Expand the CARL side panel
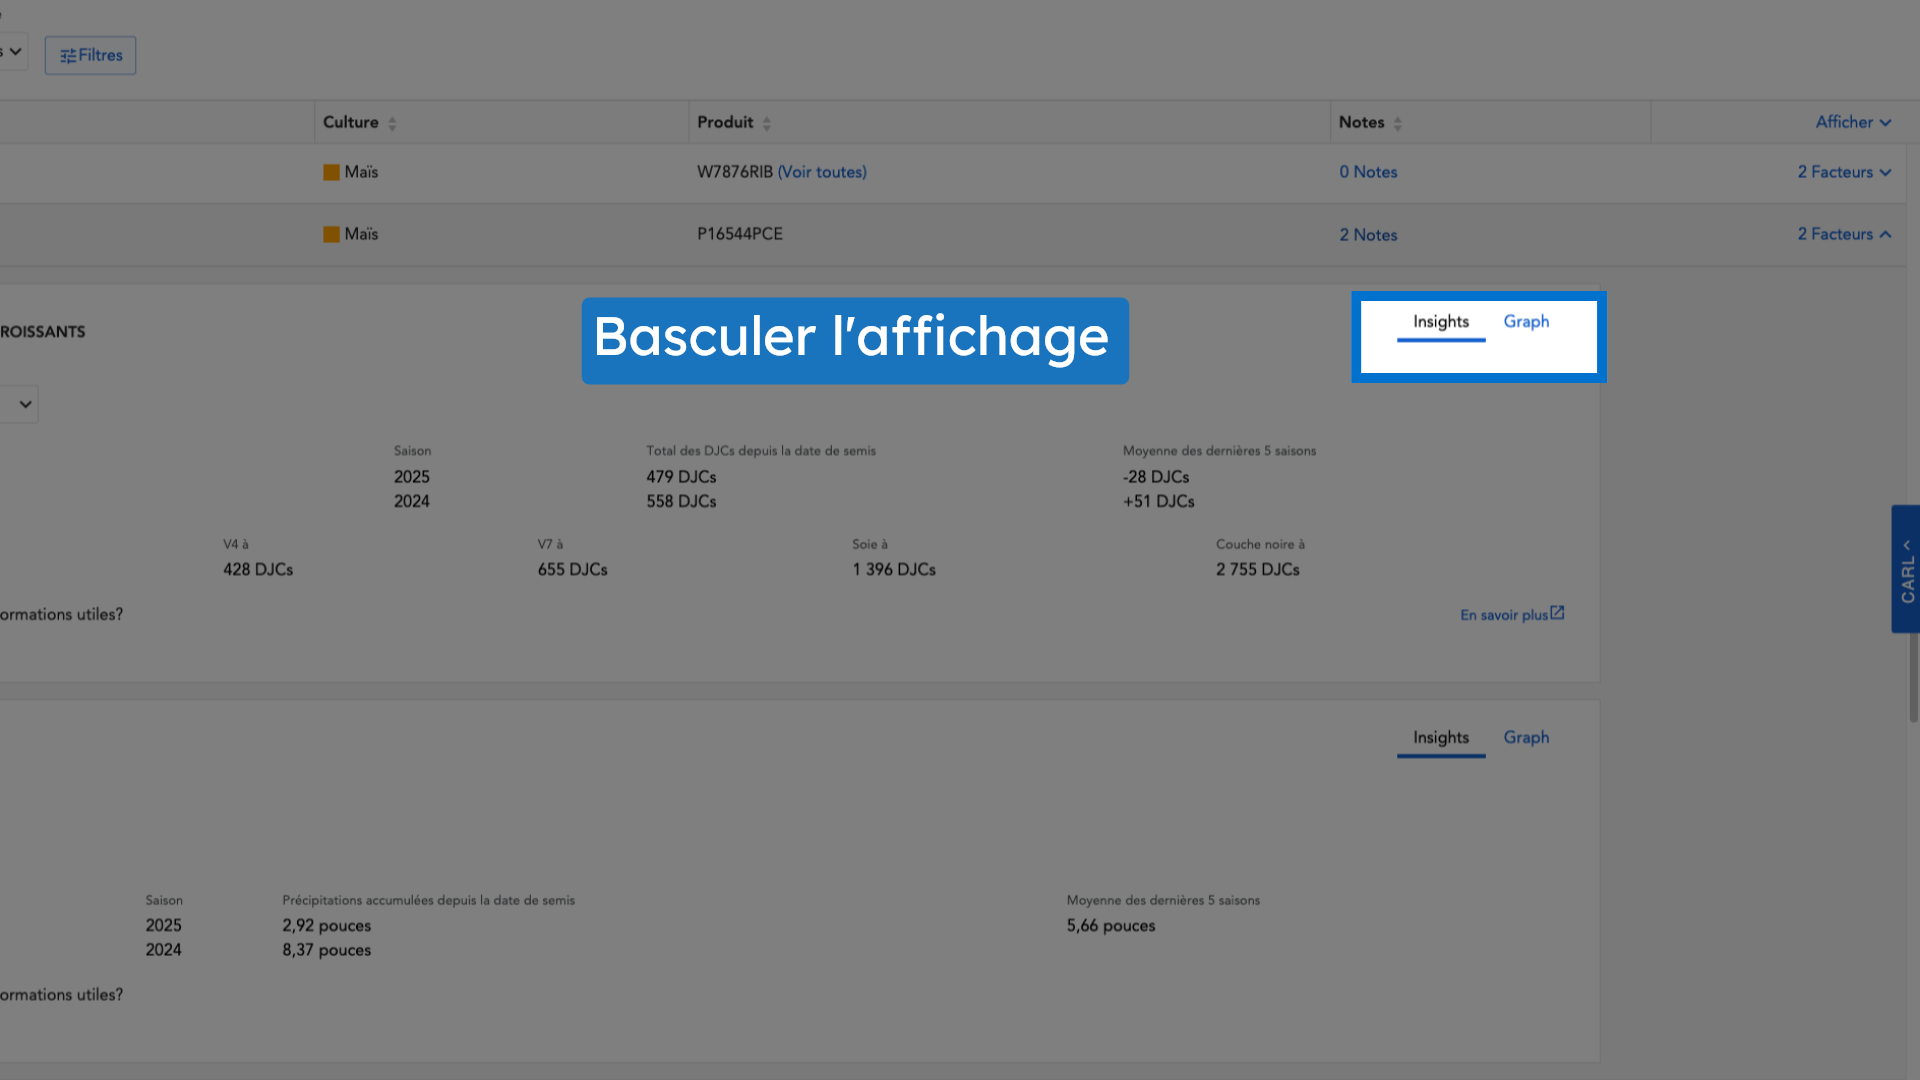The width and height of the screenshot is (1920, 1080). (x=1906, y=568)
